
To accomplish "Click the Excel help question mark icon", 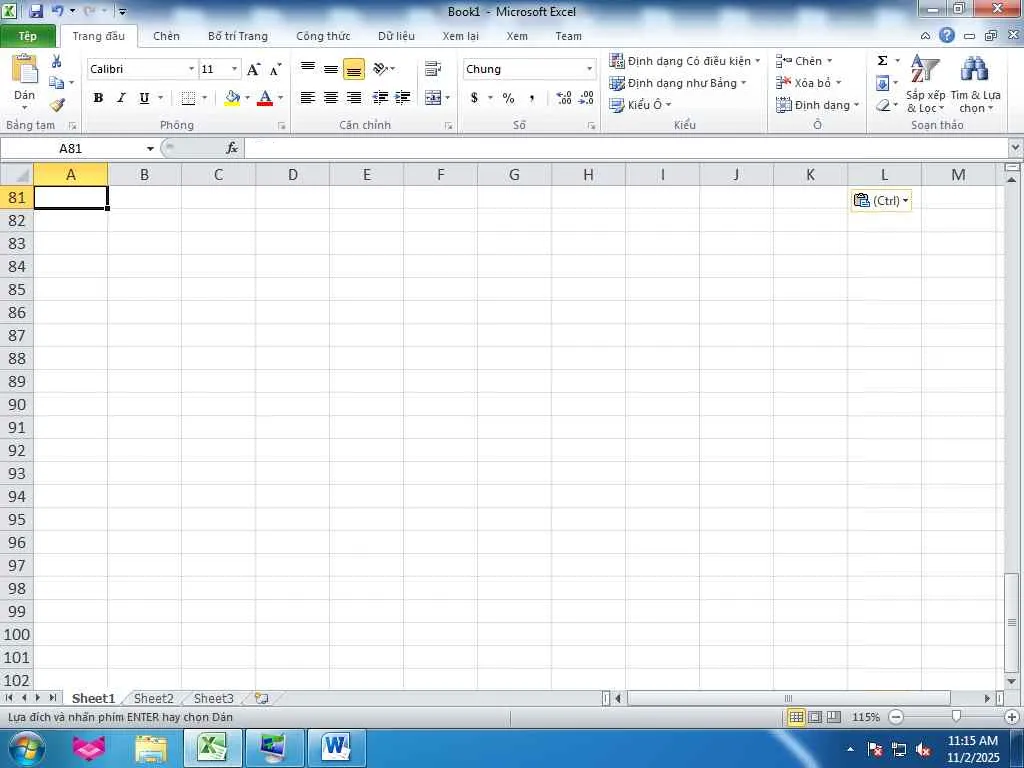I will pyautogui.click(x=946, y=35).
